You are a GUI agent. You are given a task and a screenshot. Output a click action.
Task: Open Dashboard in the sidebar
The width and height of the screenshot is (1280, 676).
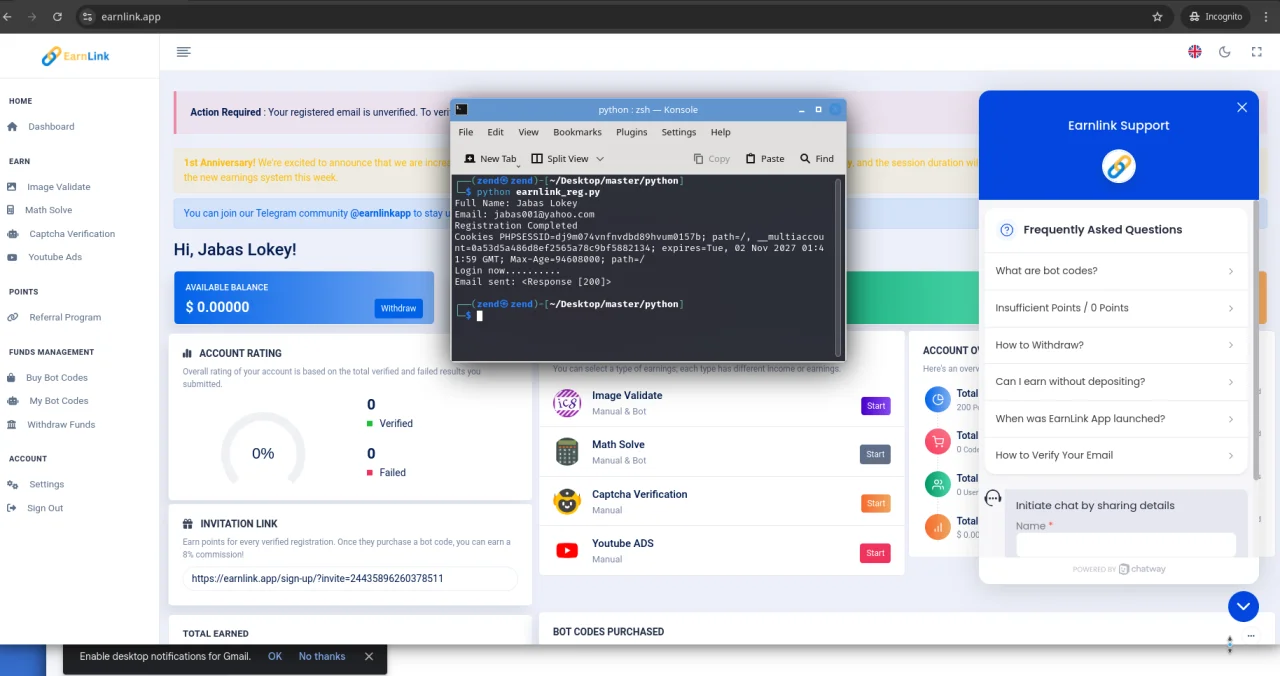(51, 127)
